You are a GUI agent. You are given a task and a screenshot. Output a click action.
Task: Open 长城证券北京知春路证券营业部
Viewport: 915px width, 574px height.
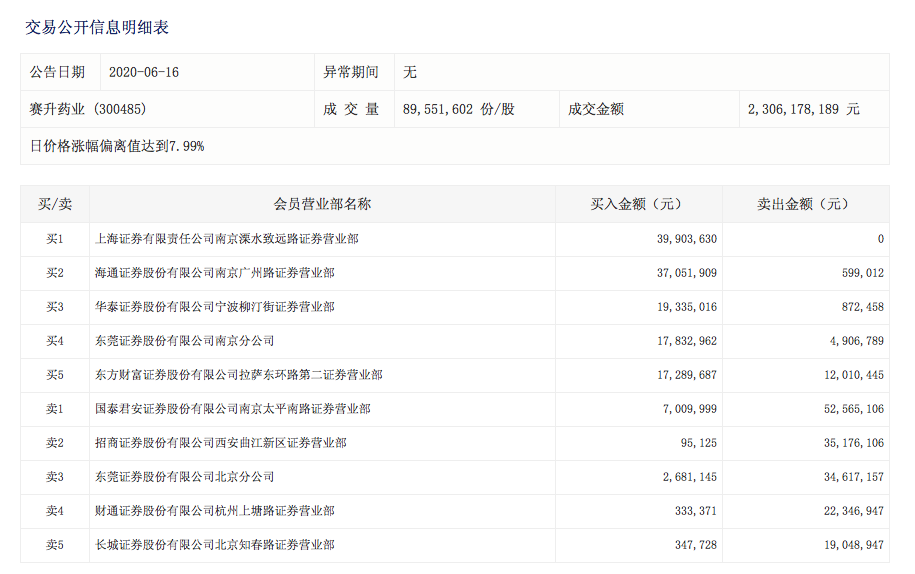(x=215, y=545)
